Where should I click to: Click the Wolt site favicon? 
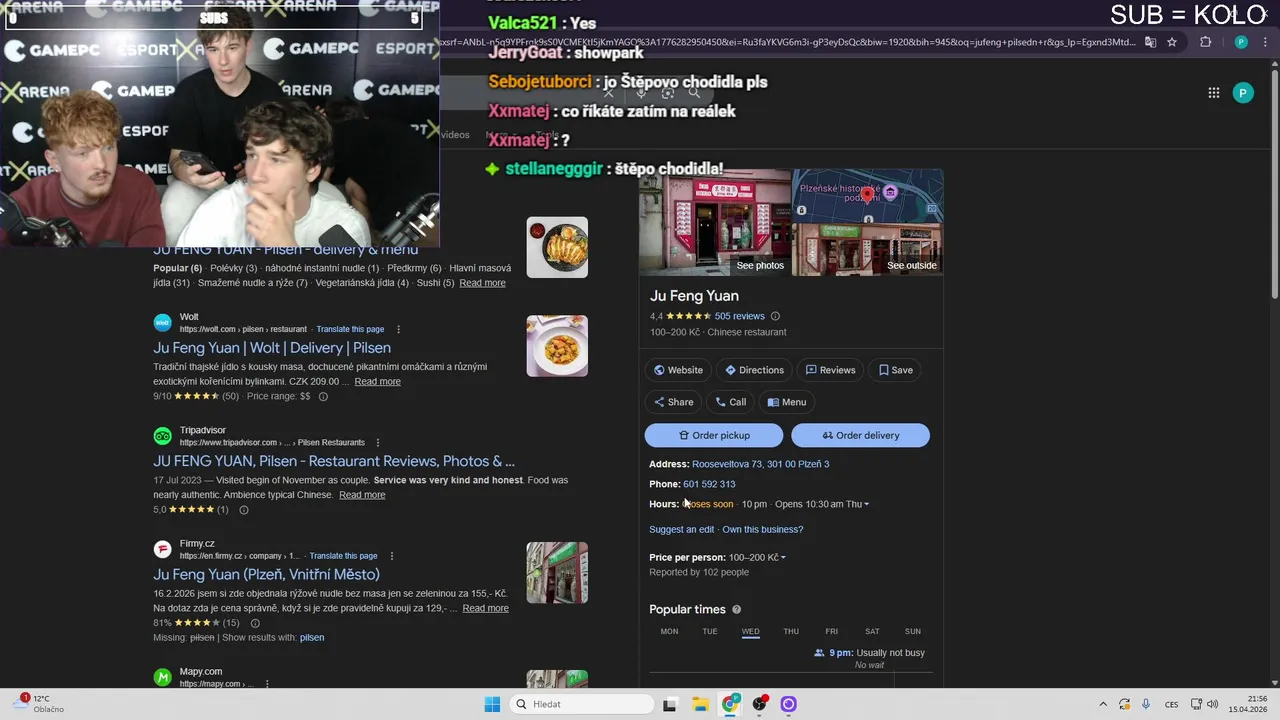(162, 322)
